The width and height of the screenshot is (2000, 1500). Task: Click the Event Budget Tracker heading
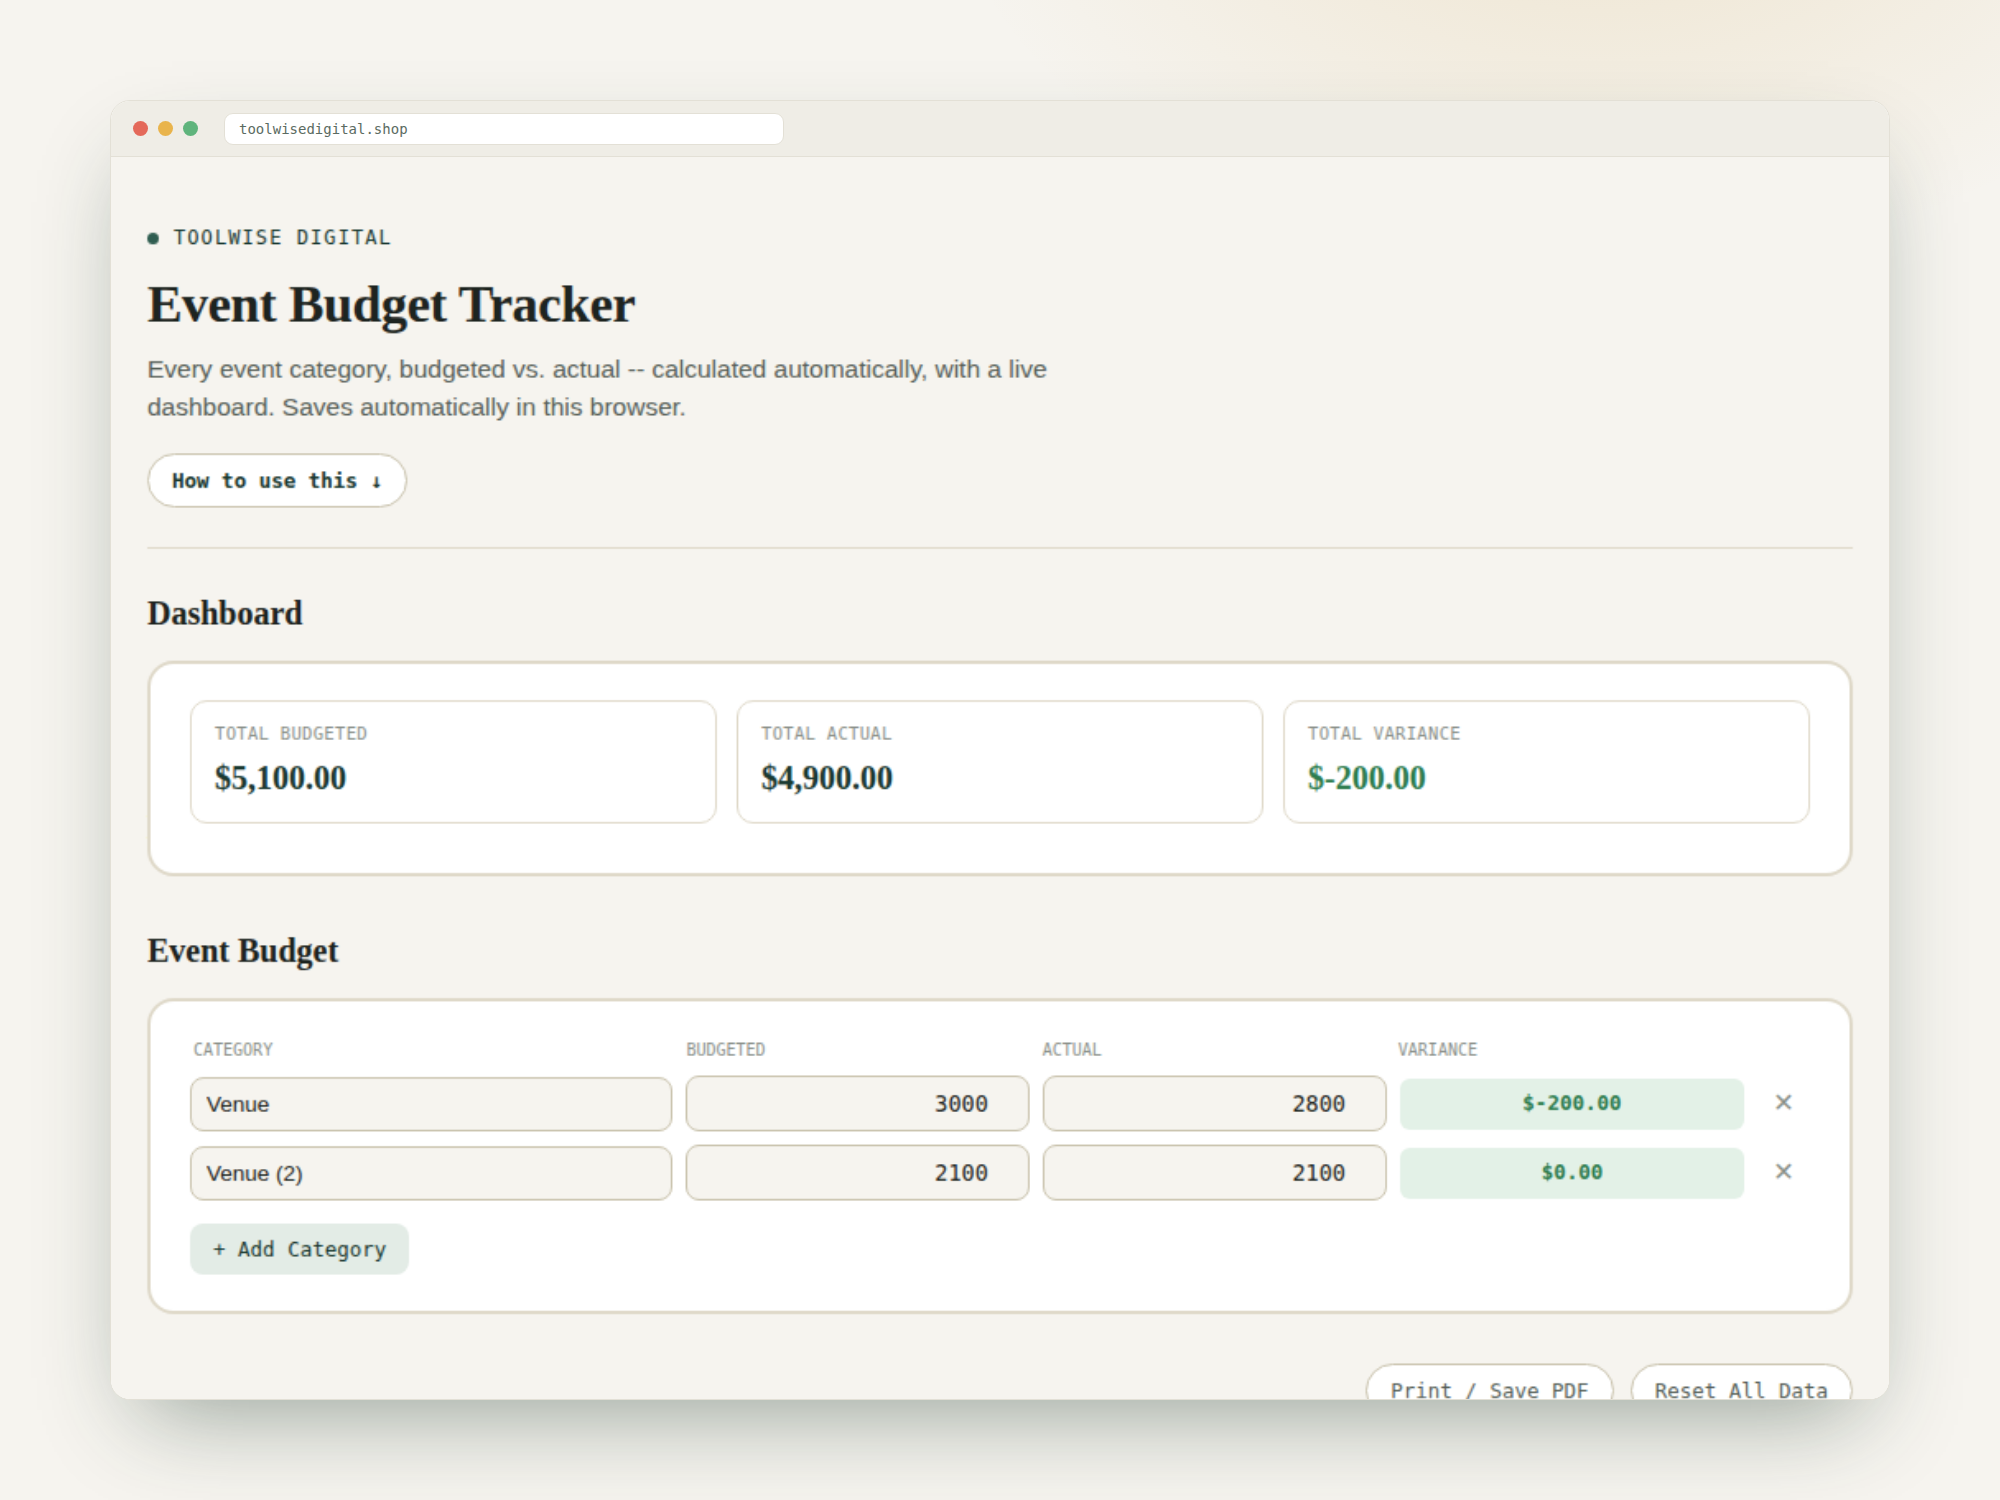click(x=391, y=305)
